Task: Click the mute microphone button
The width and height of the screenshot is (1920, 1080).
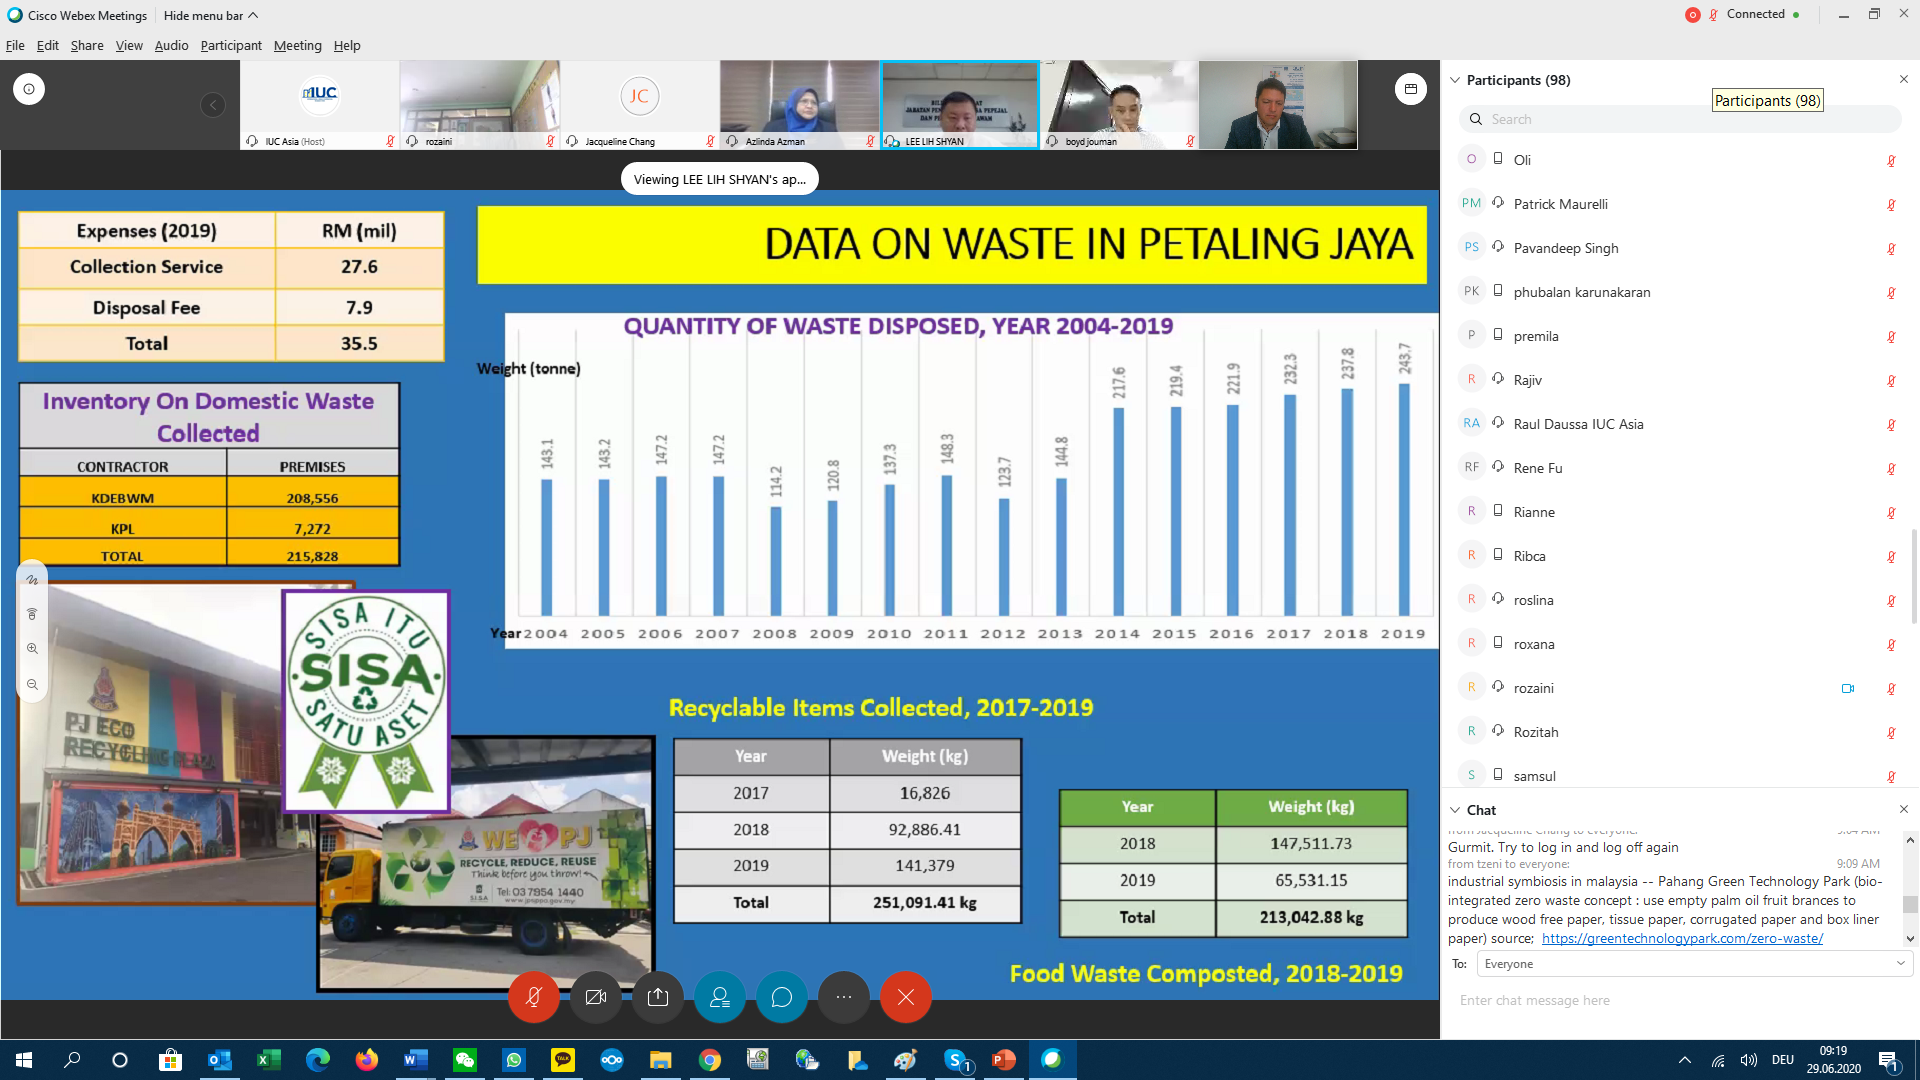Action: point(533,997)
